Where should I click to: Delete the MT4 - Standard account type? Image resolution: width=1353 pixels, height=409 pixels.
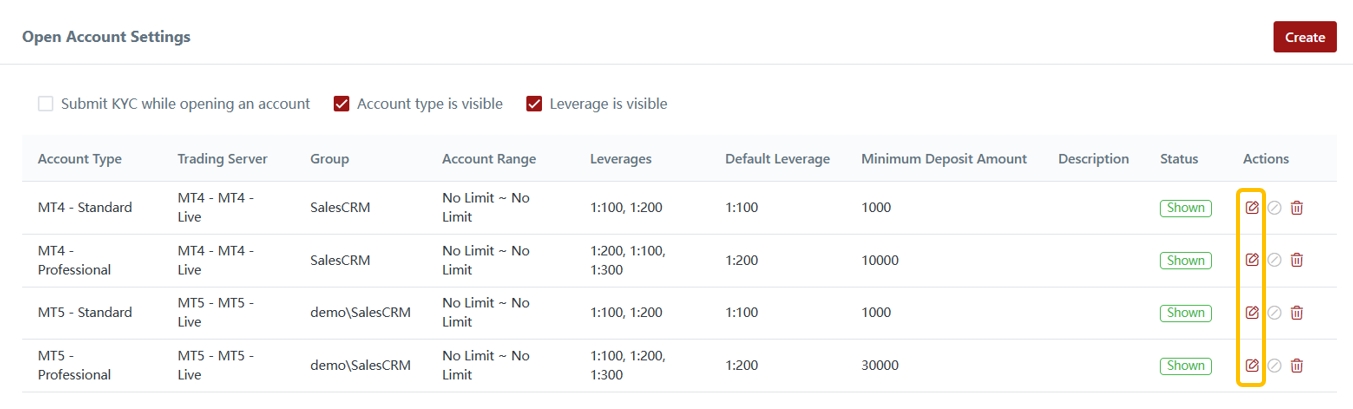tap(1297, 208)
